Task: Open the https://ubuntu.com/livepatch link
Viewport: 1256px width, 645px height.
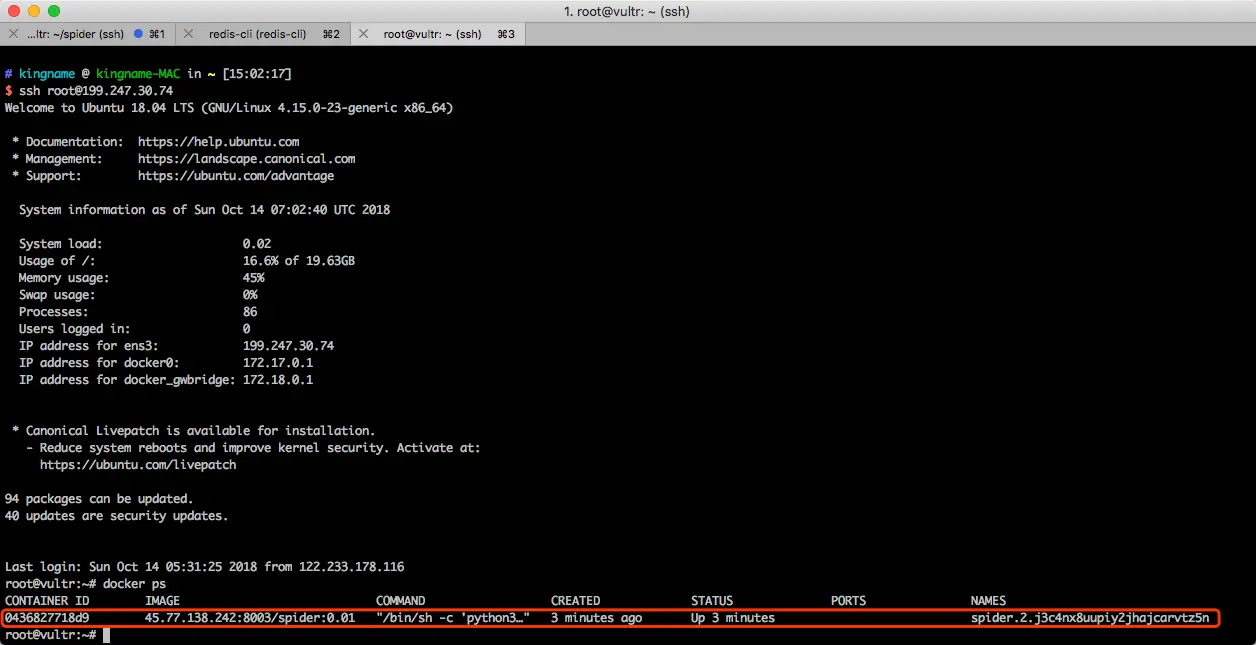Action: (x=138, y=465)
